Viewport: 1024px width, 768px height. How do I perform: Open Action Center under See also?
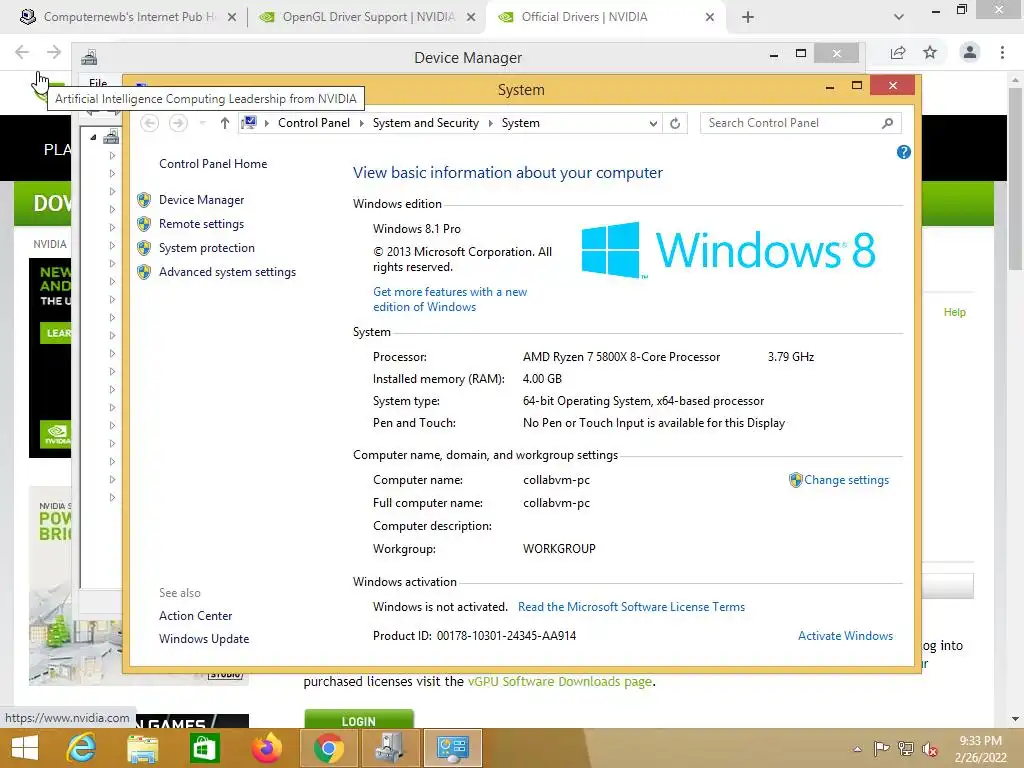[195, 616]
